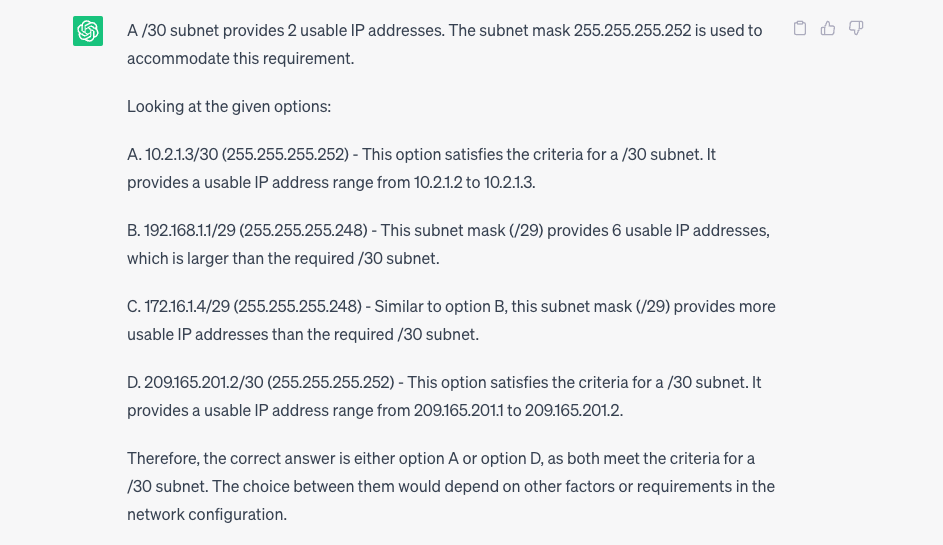Give the response a thumbs down

pos(856,29)
